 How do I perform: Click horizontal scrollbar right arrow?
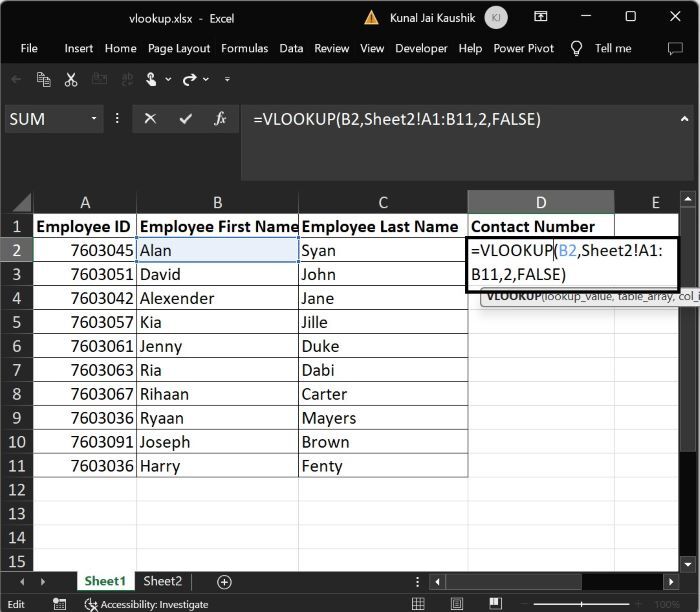click(x=670, y=582)
